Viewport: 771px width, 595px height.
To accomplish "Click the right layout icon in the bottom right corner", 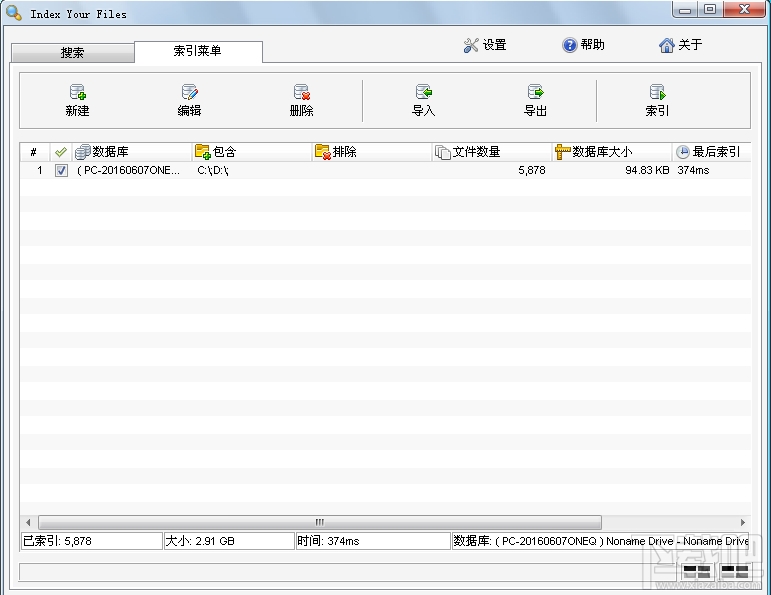I will click(x=735, y=572).
